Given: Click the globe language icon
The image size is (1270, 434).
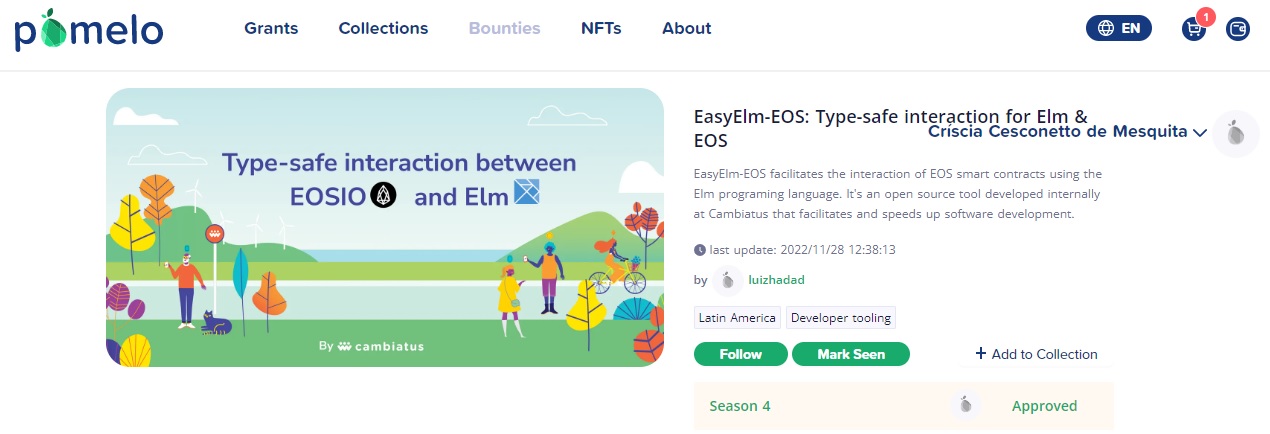Looking at the screenshot, I should click(x=1106, y=29).
